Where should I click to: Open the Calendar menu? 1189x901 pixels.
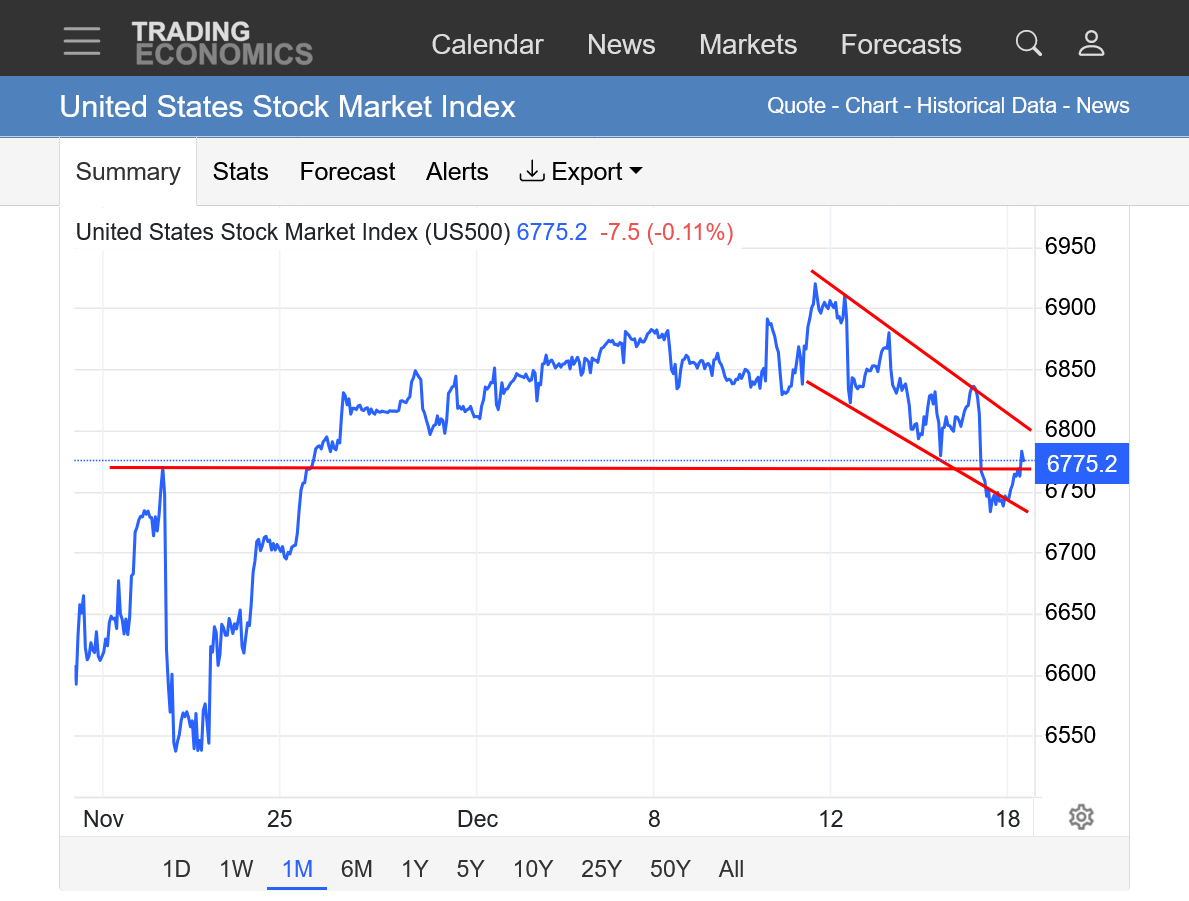click(487, 45)
